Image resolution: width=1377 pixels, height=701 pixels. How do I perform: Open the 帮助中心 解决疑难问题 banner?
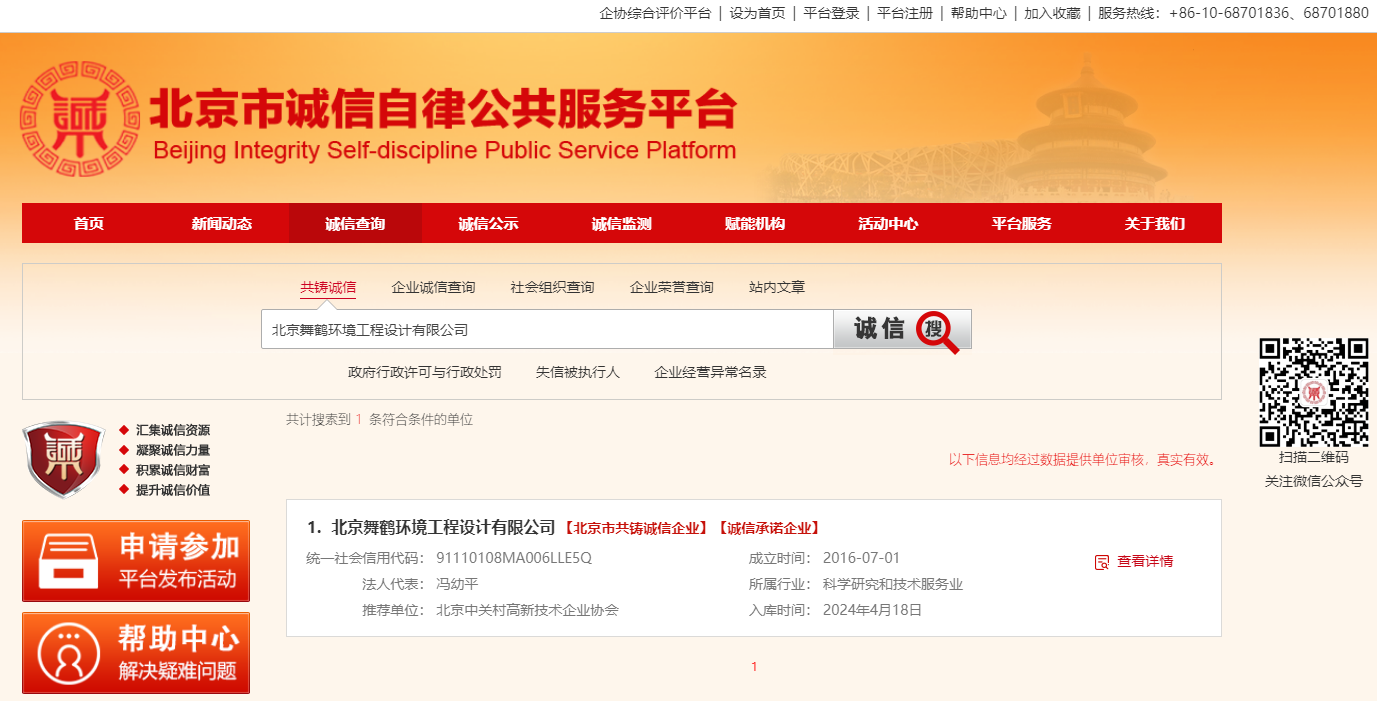coord(136,653)
